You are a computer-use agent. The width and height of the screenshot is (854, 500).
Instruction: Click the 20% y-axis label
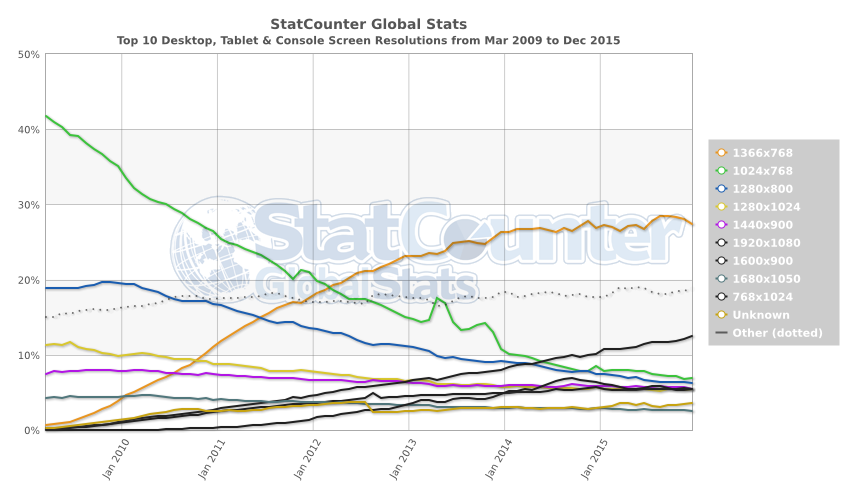[28, 280]
